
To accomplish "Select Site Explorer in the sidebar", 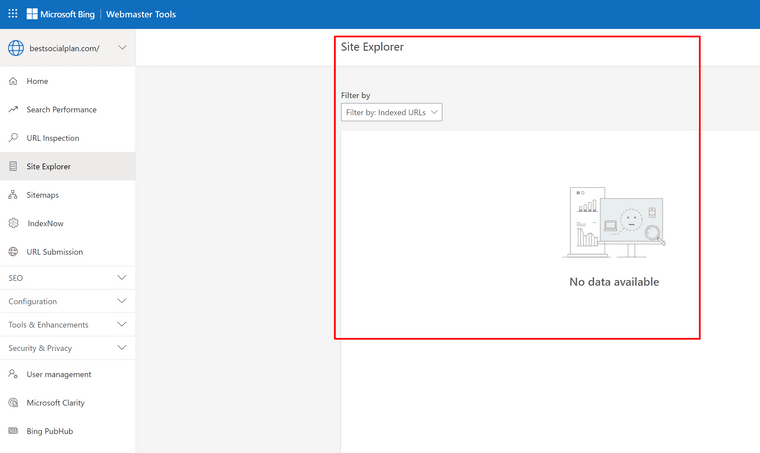I will (48, 166).
